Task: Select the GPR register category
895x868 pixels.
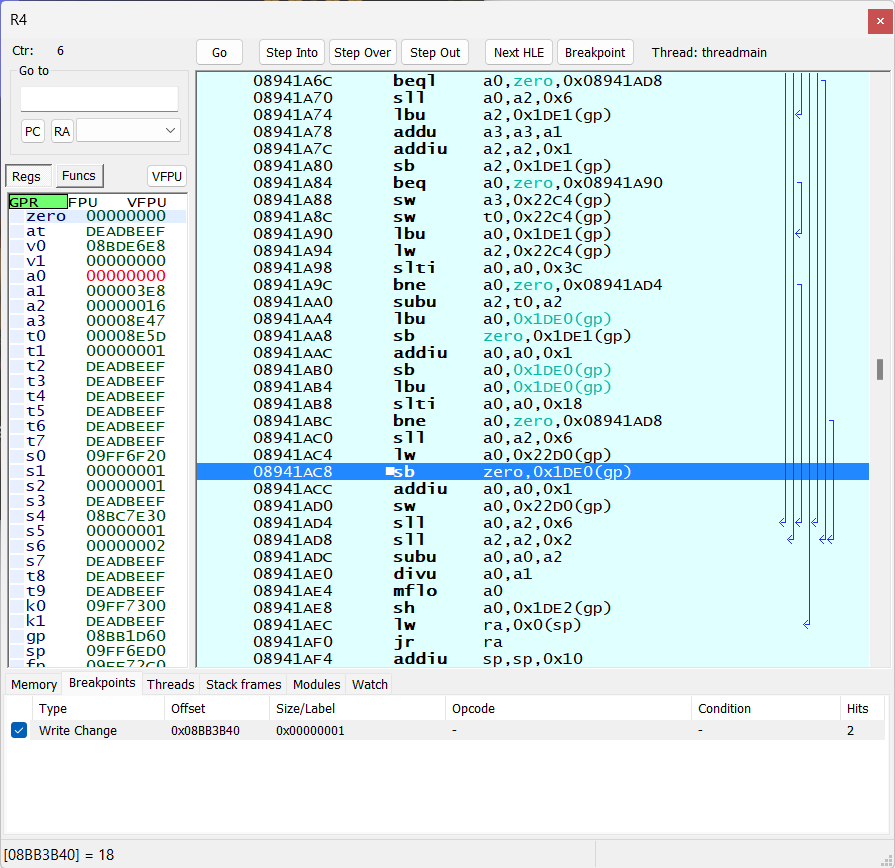Action: [x=38, y=202]
